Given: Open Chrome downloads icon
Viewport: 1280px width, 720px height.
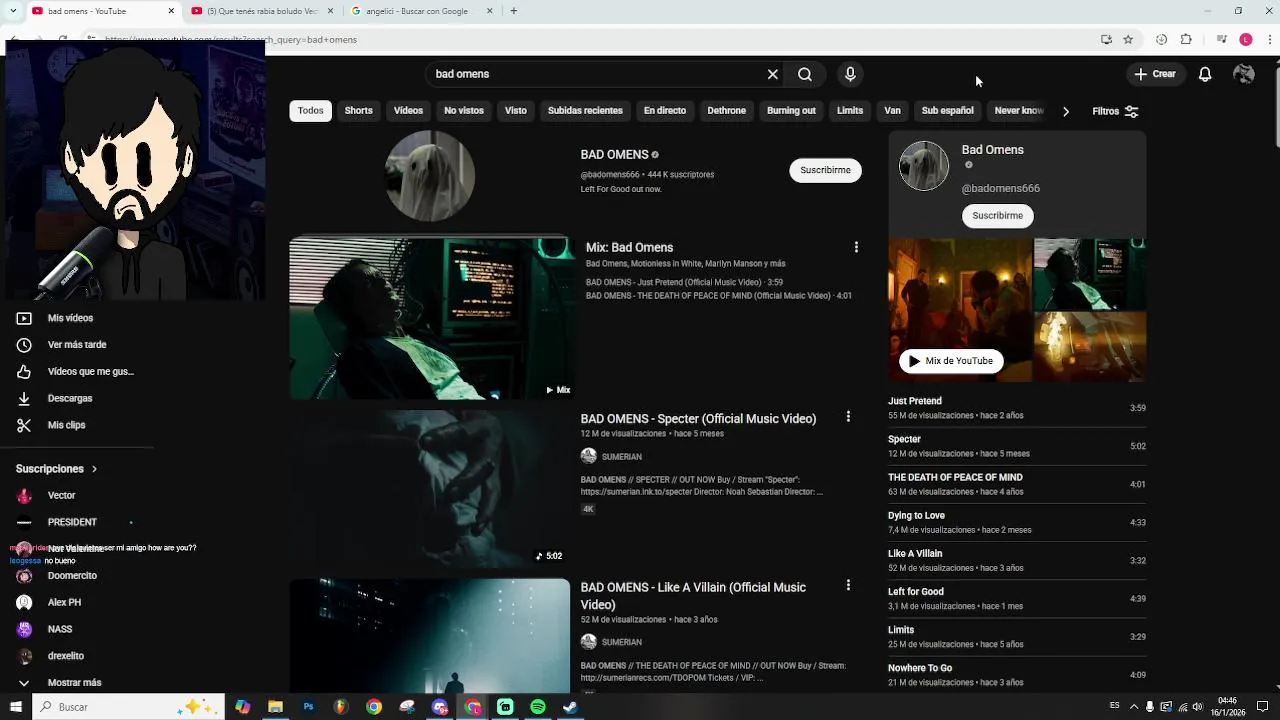Looking at the screenshot, I should (x=1161, y=40).
